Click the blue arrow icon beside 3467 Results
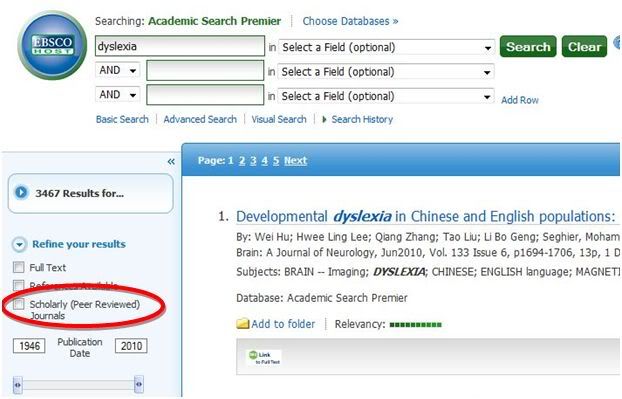622x399 pixels. (21, 193)
